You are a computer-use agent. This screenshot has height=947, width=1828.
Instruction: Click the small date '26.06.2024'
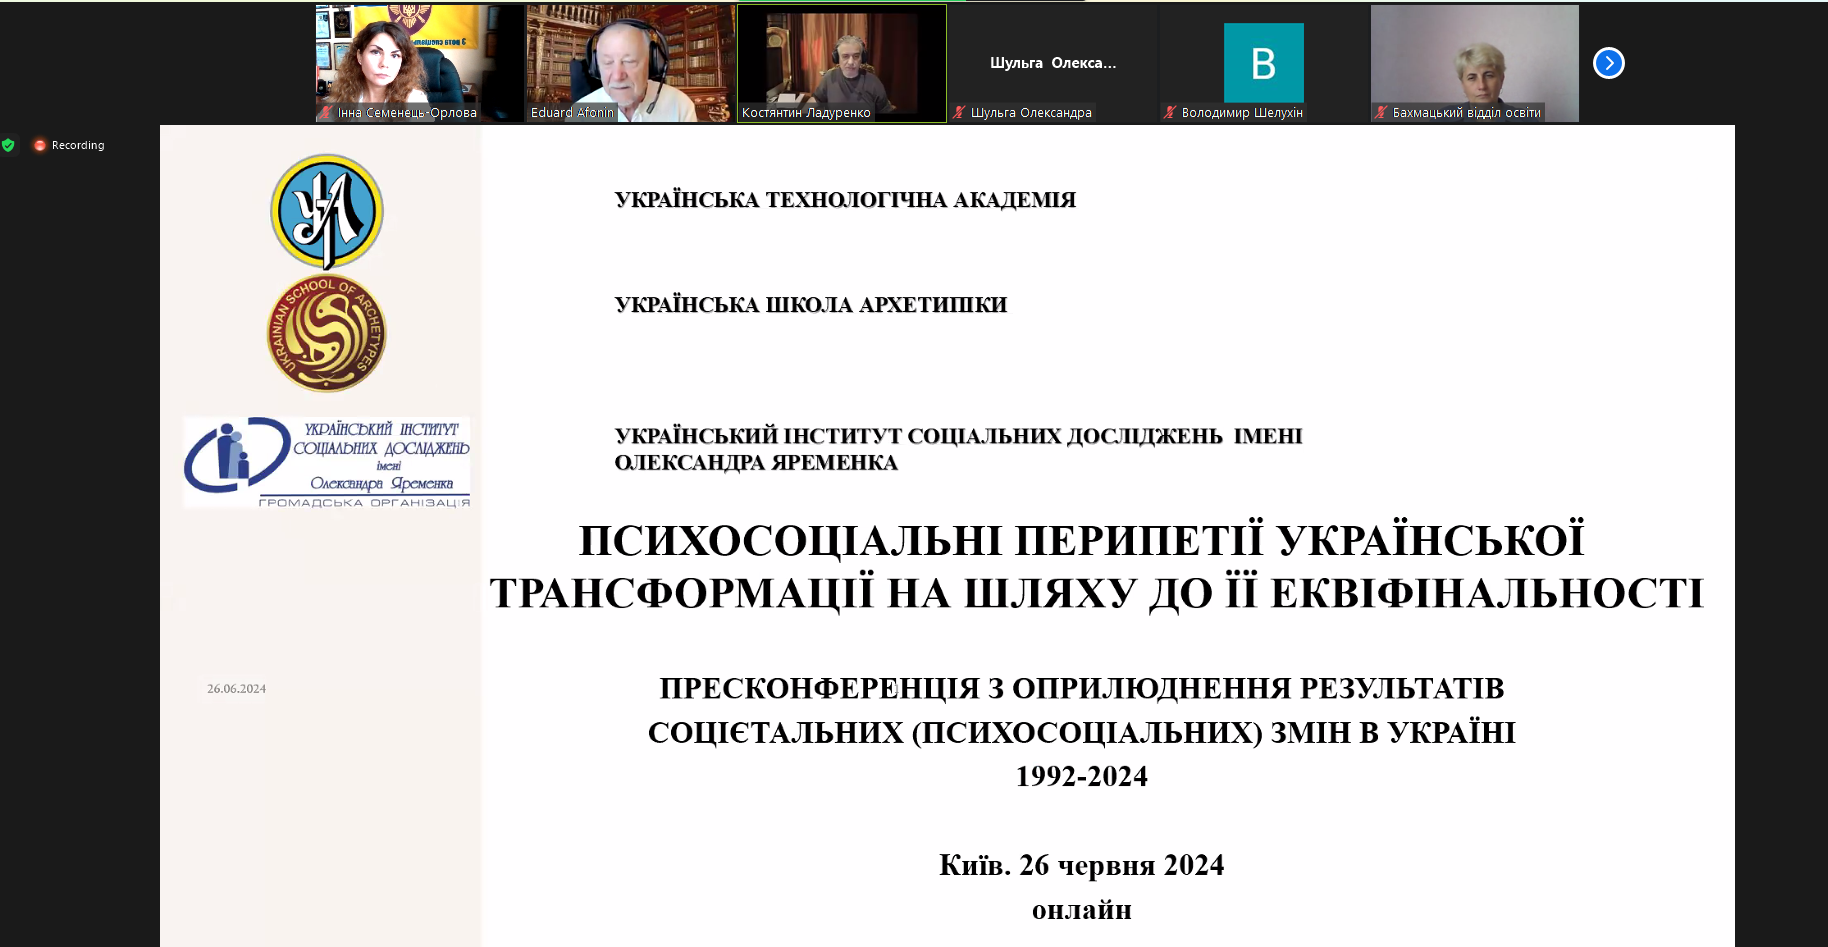pos(237,689)
